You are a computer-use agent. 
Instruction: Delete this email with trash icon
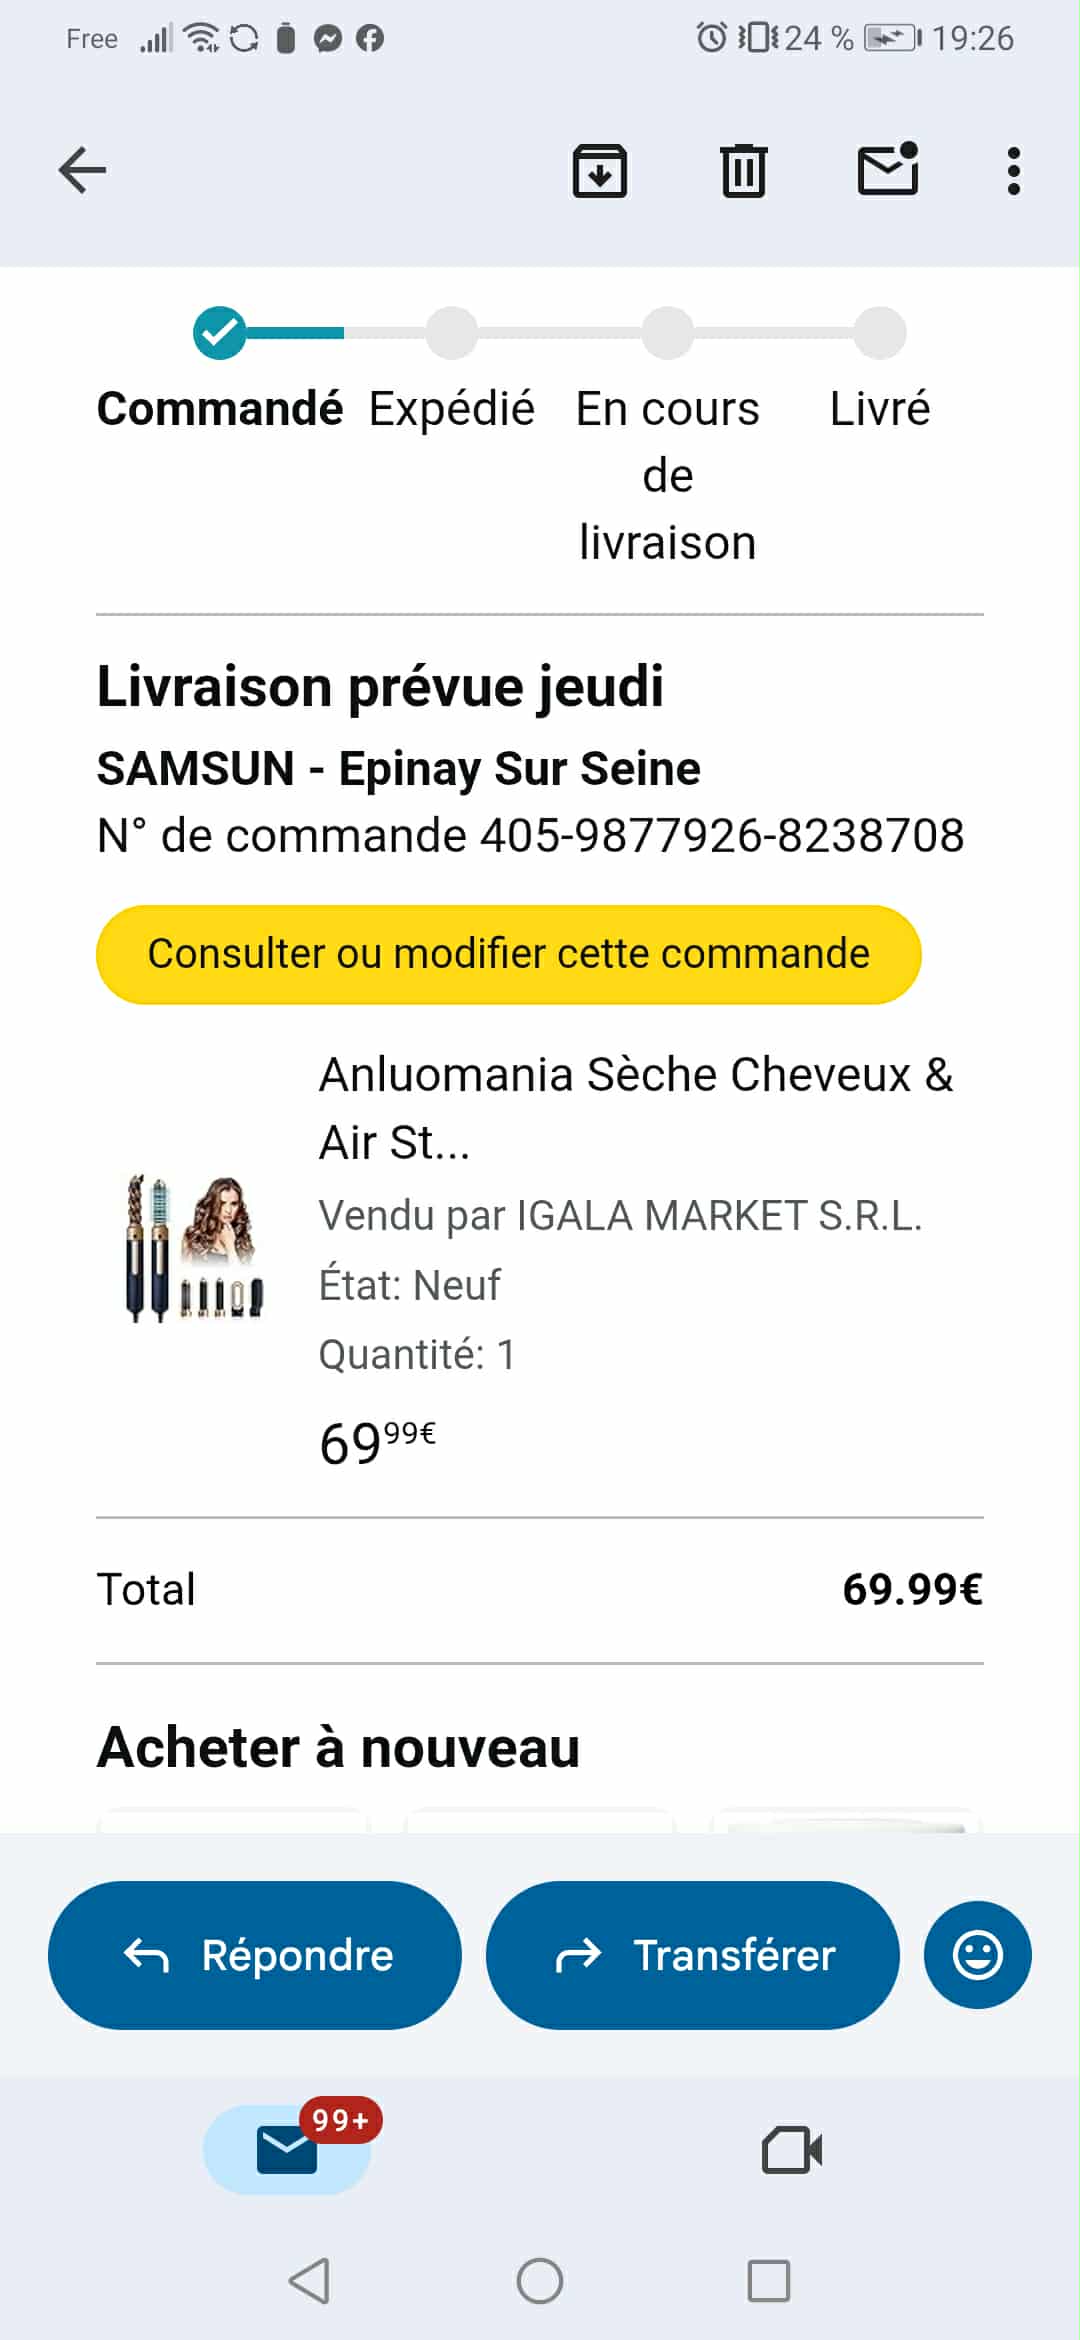pos(743,171)
